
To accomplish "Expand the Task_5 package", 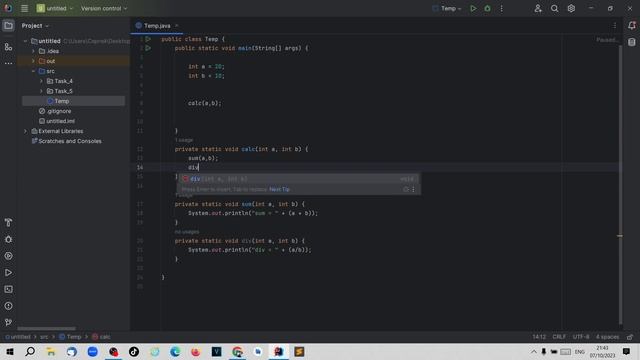I will [x=41, y=91].
